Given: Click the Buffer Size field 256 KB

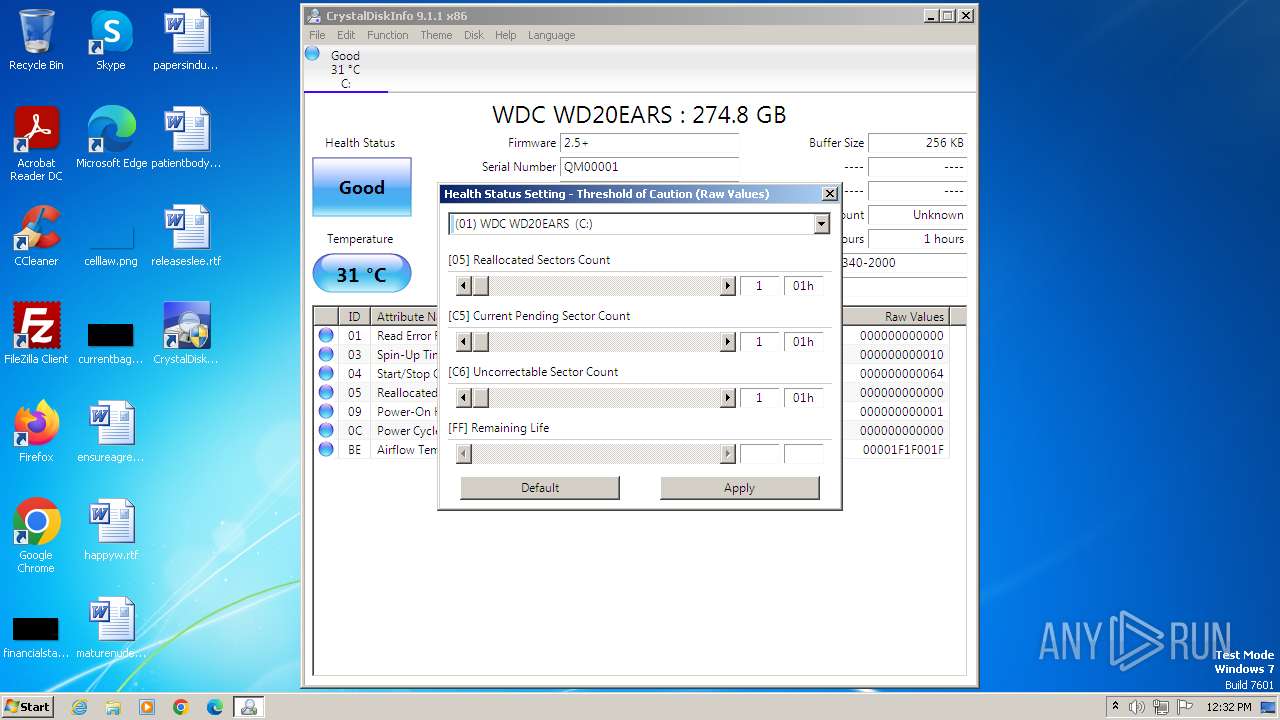Looking at the screenshot, I should click(x=917, y=143).
